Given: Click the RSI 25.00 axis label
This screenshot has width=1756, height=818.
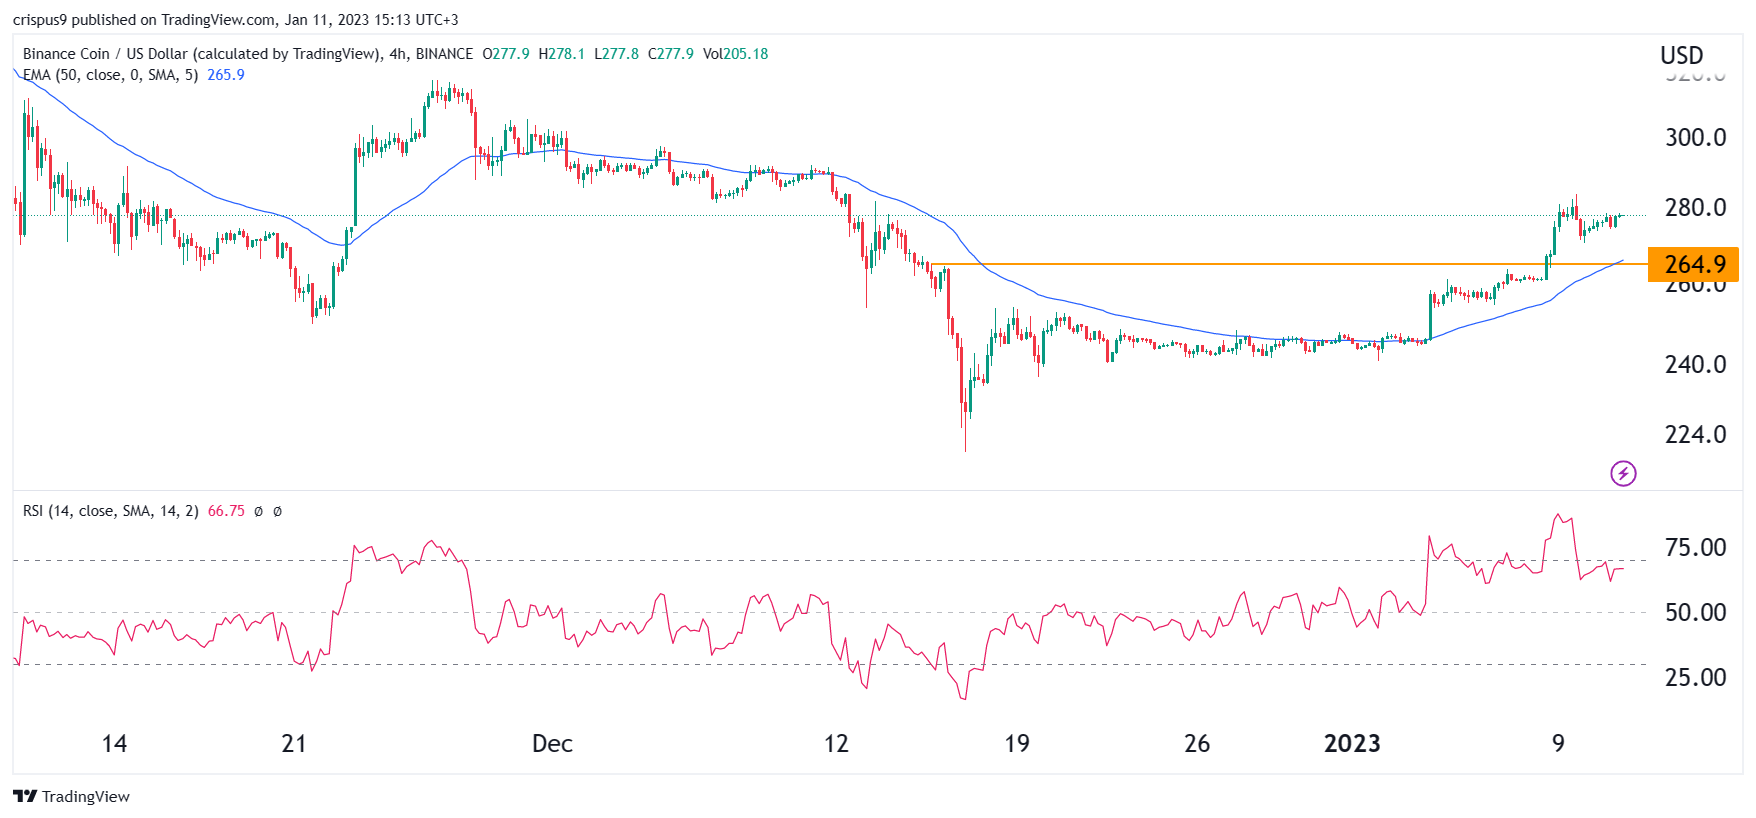Looking at the screenshot, I should click(x=1695, y=677).
